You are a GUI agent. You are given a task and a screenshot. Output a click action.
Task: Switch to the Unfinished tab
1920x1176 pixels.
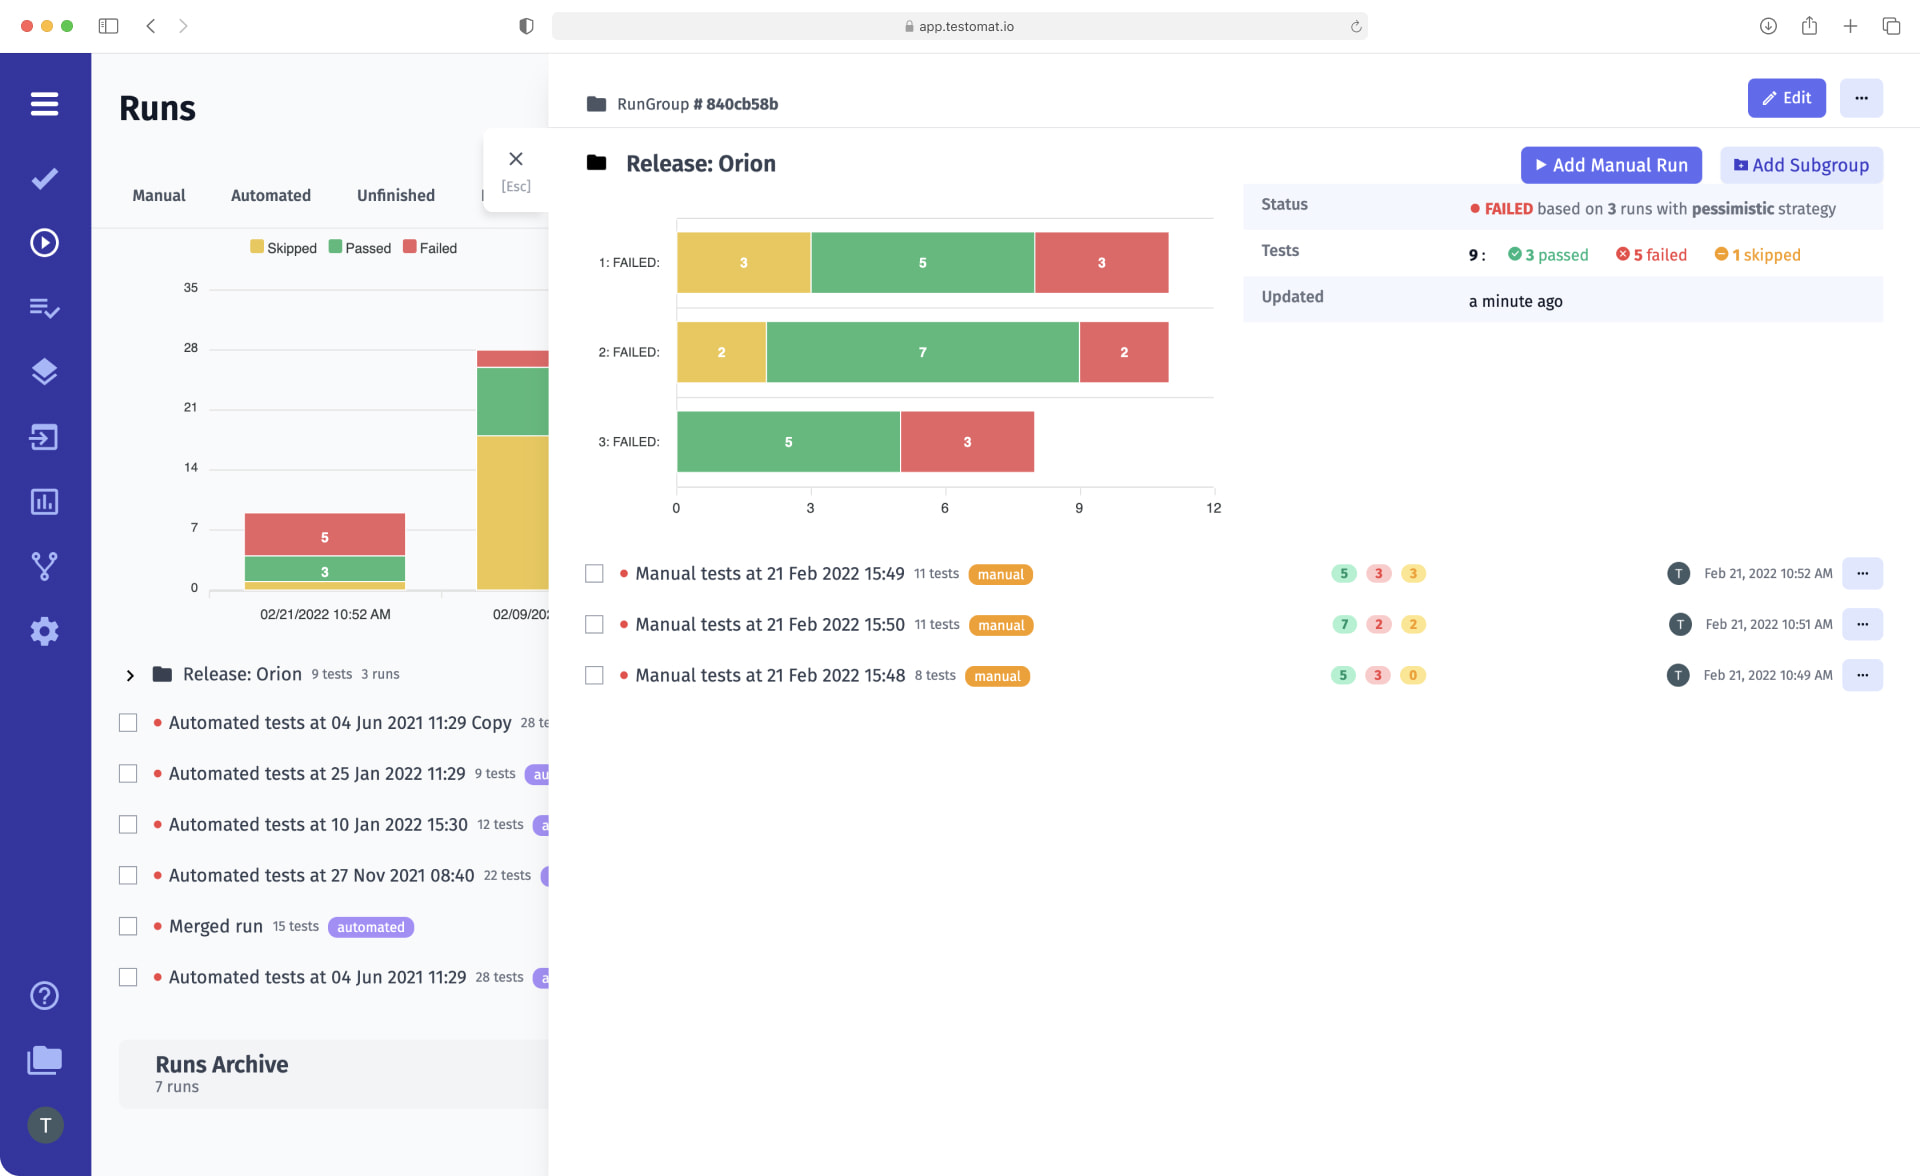(396, 195)
